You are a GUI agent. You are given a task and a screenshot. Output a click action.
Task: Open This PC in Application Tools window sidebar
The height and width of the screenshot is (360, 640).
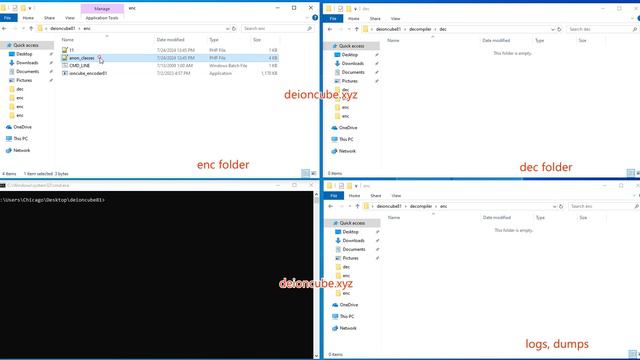pos(20,139)
